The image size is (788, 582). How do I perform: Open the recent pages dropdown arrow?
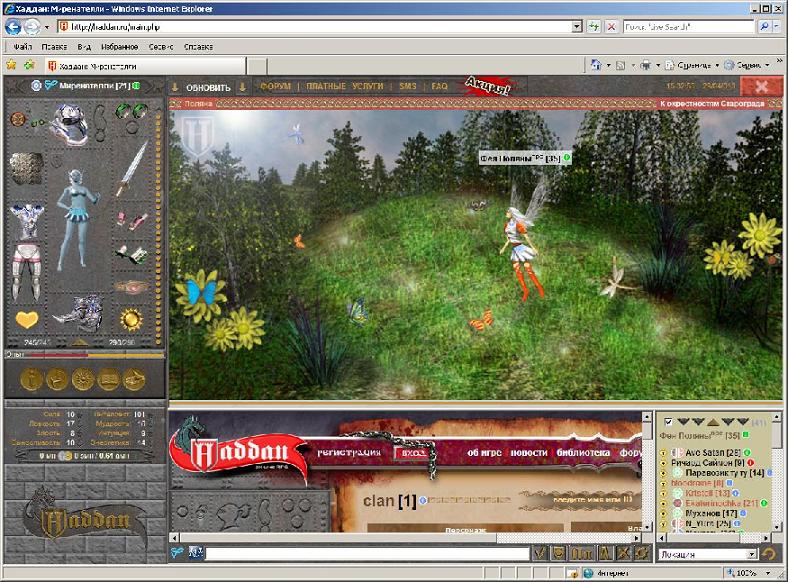[x=47, y=27]
